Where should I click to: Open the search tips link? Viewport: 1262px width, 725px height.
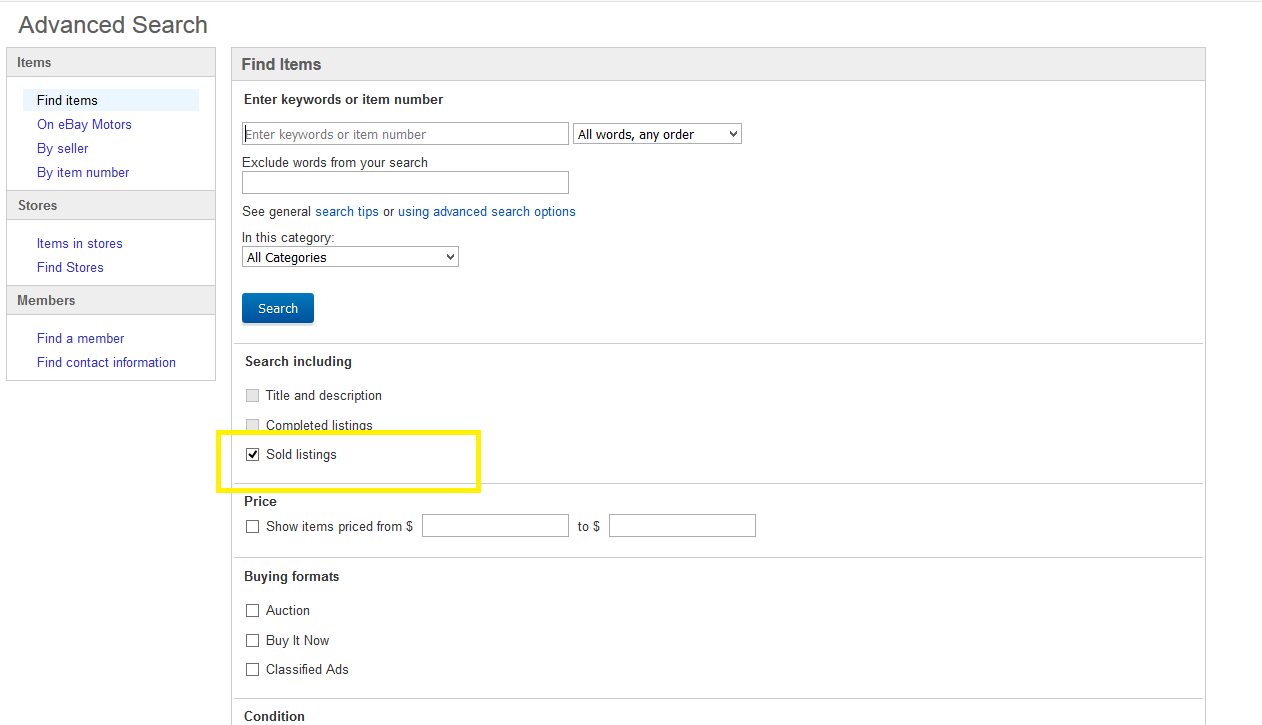point(347,212)
